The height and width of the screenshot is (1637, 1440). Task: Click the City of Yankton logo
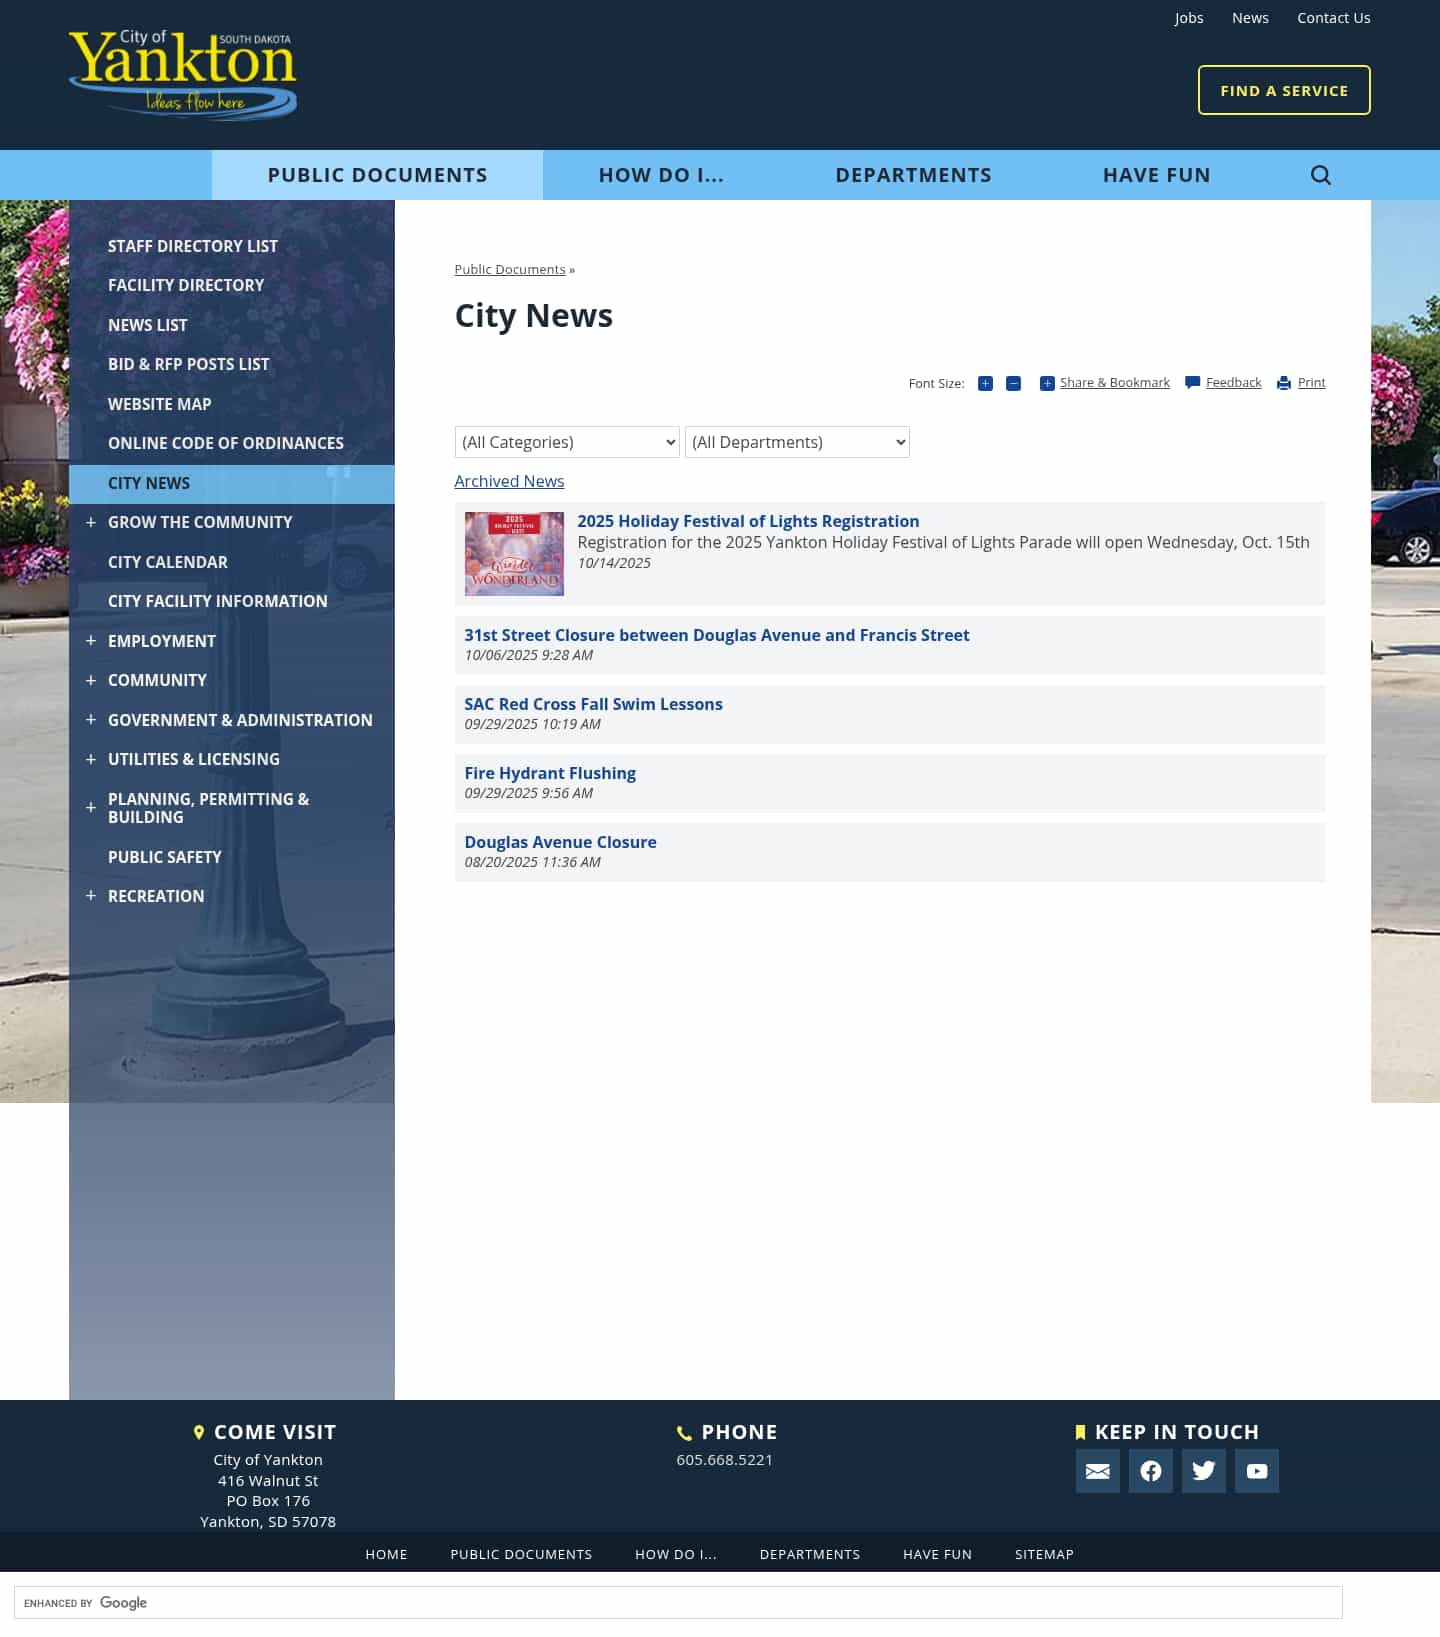coord(183,75)
